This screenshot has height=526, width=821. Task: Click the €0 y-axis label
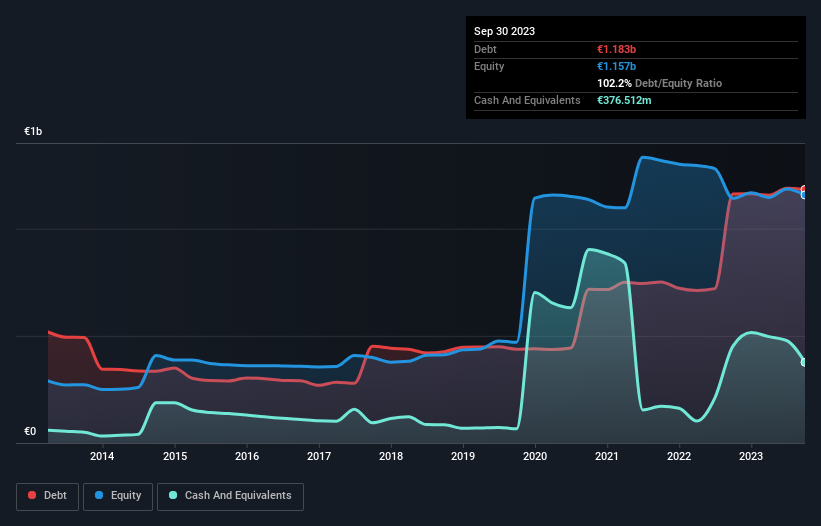(x=30, y=431)
